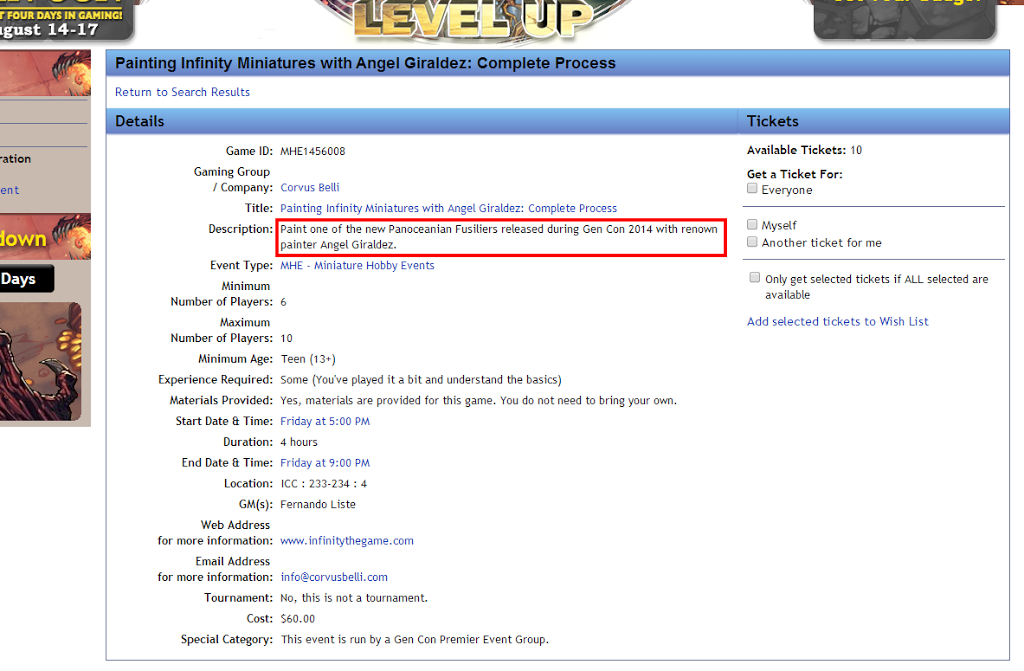
Task: Click the Level Up banner logo
Action: tap(473, 18)
